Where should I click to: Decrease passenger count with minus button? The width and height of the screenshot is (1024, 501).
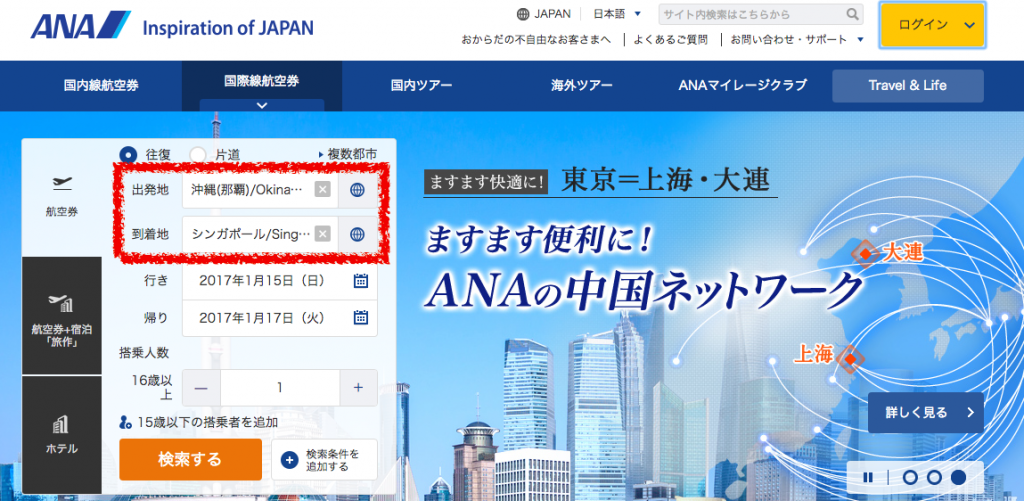(201, 387)
